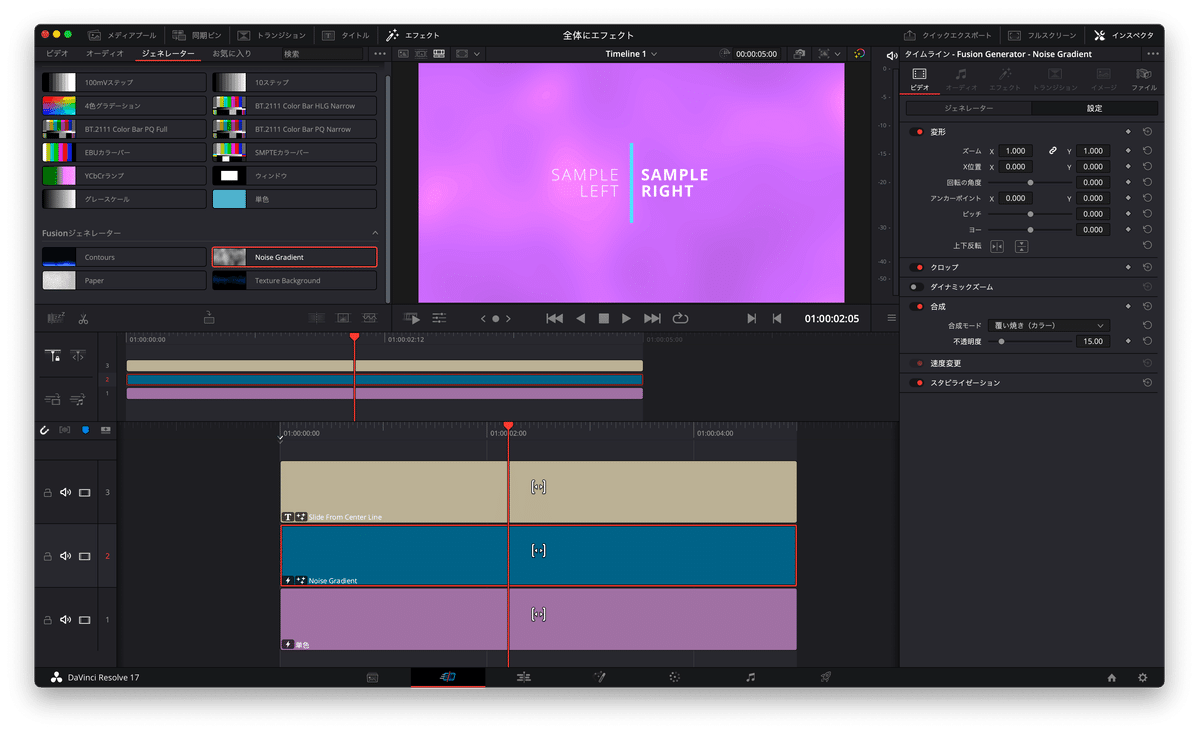Select the 単色 clip on track 1
This screenshot has height=734, width=1200.
click(x=538, y=619)
